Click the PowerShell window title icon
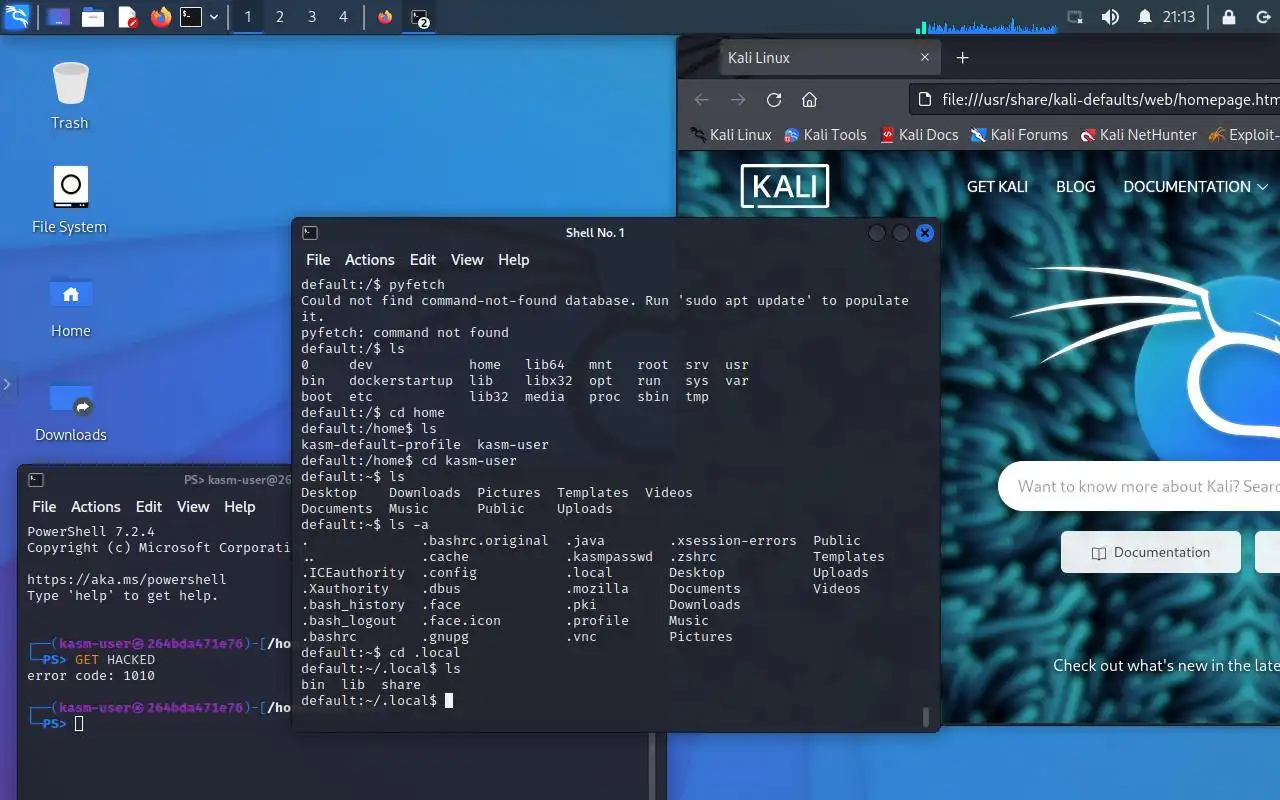 point(36,480)
